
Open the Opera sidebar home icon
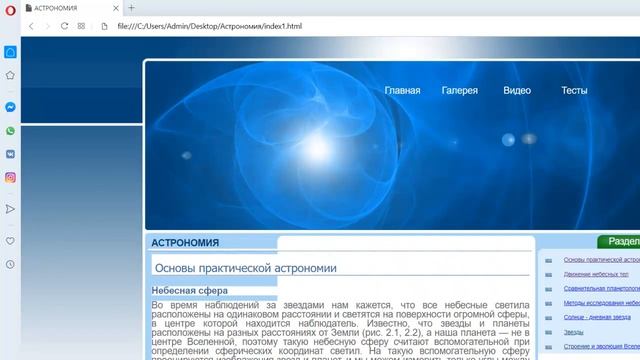10,52
